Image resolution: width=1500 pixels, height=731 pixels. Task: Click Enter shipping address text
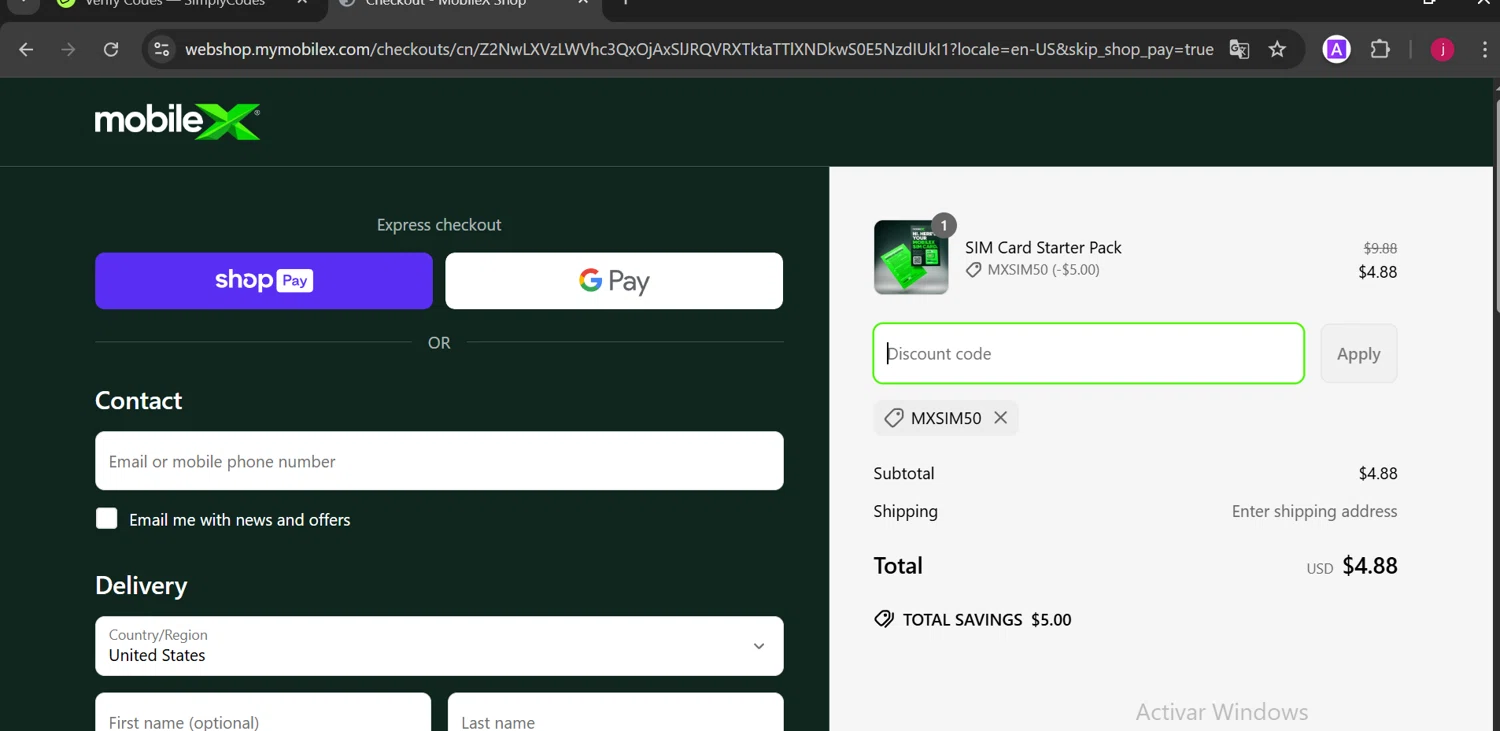(x=1314, y=511)
